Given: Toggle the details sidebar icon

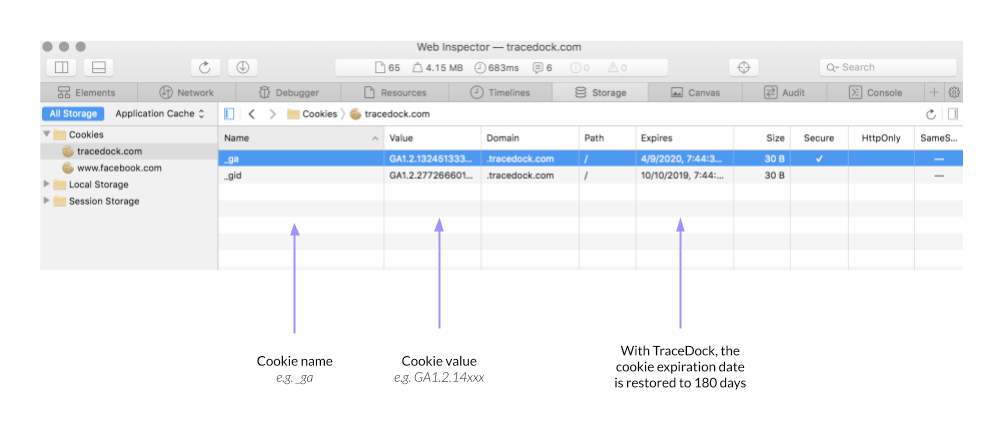Looking at the screenshot, I should click(x=953, y=114).
